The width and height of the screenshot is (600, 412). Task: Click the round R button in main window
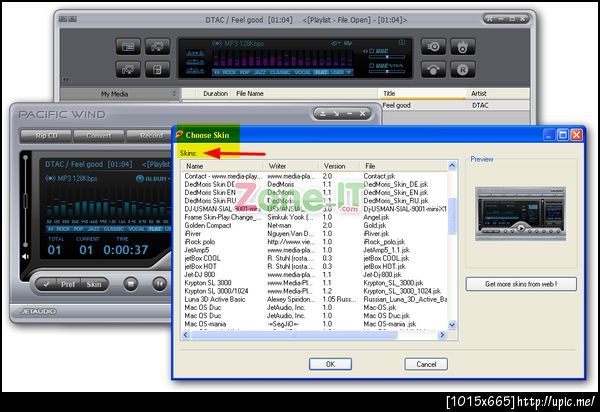click(x=463, y=70)
